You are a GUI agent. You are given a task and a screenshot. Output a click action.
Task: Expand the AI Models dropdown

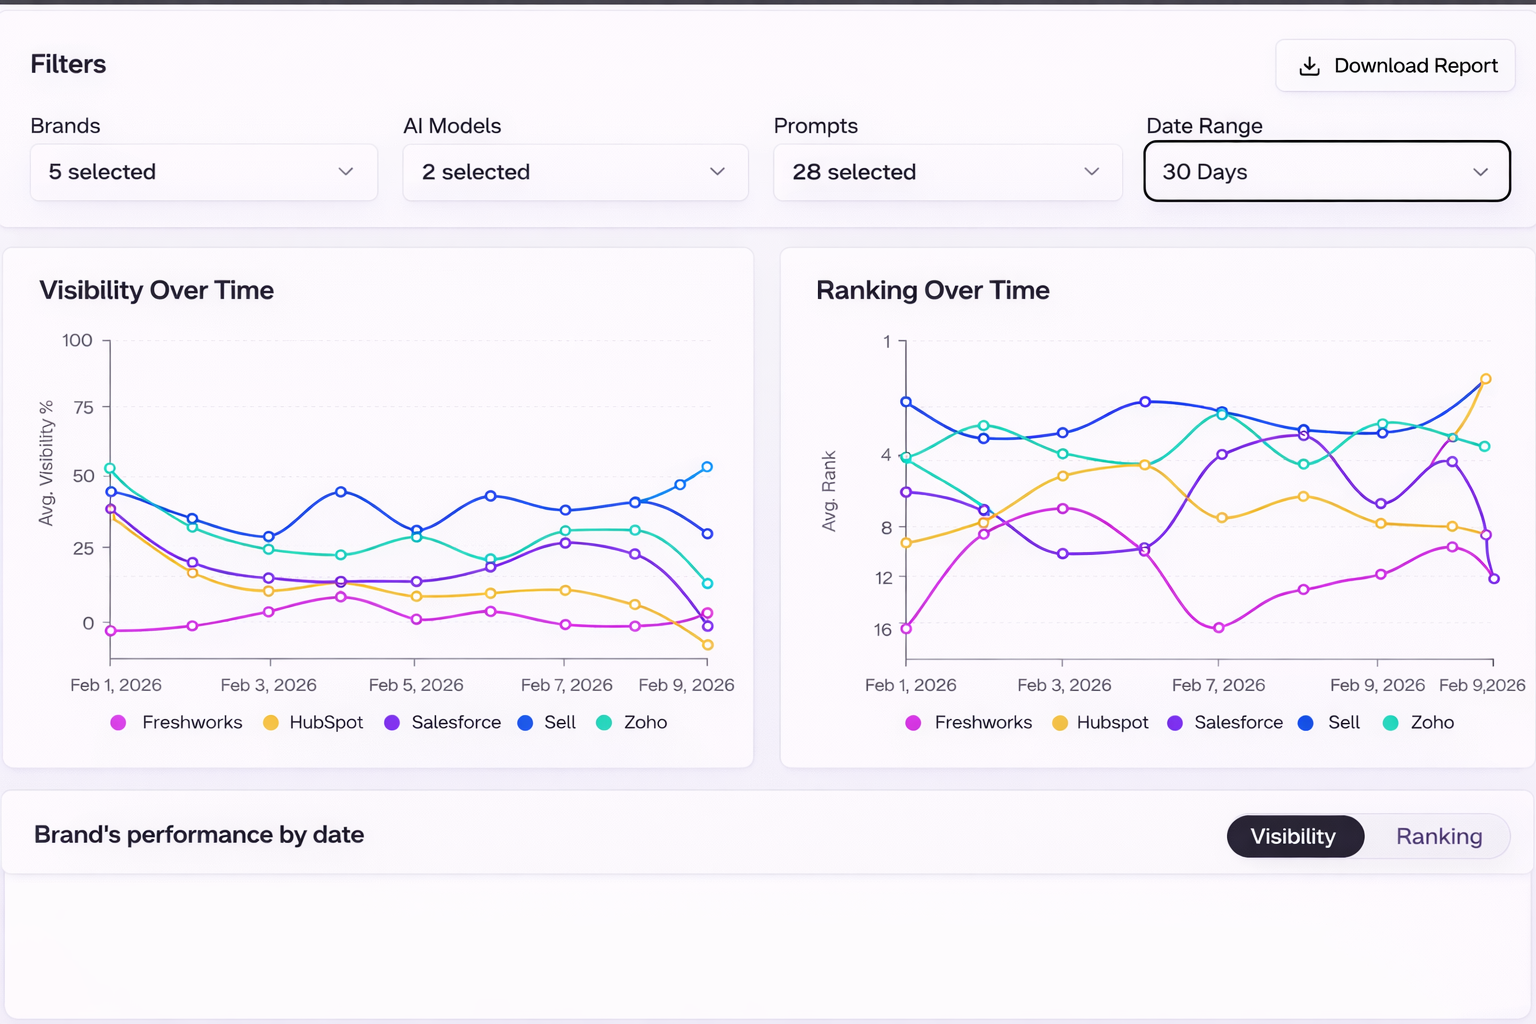pyautogui.click(x=575, y=172)
